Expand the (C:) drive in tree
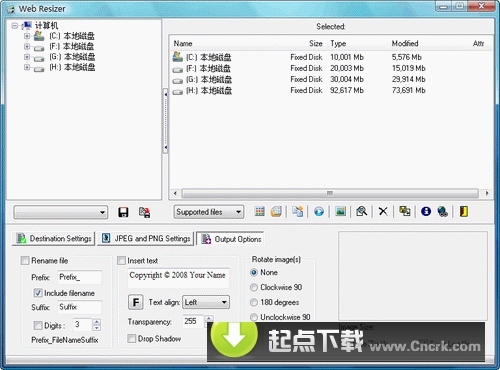 [27, 36]
